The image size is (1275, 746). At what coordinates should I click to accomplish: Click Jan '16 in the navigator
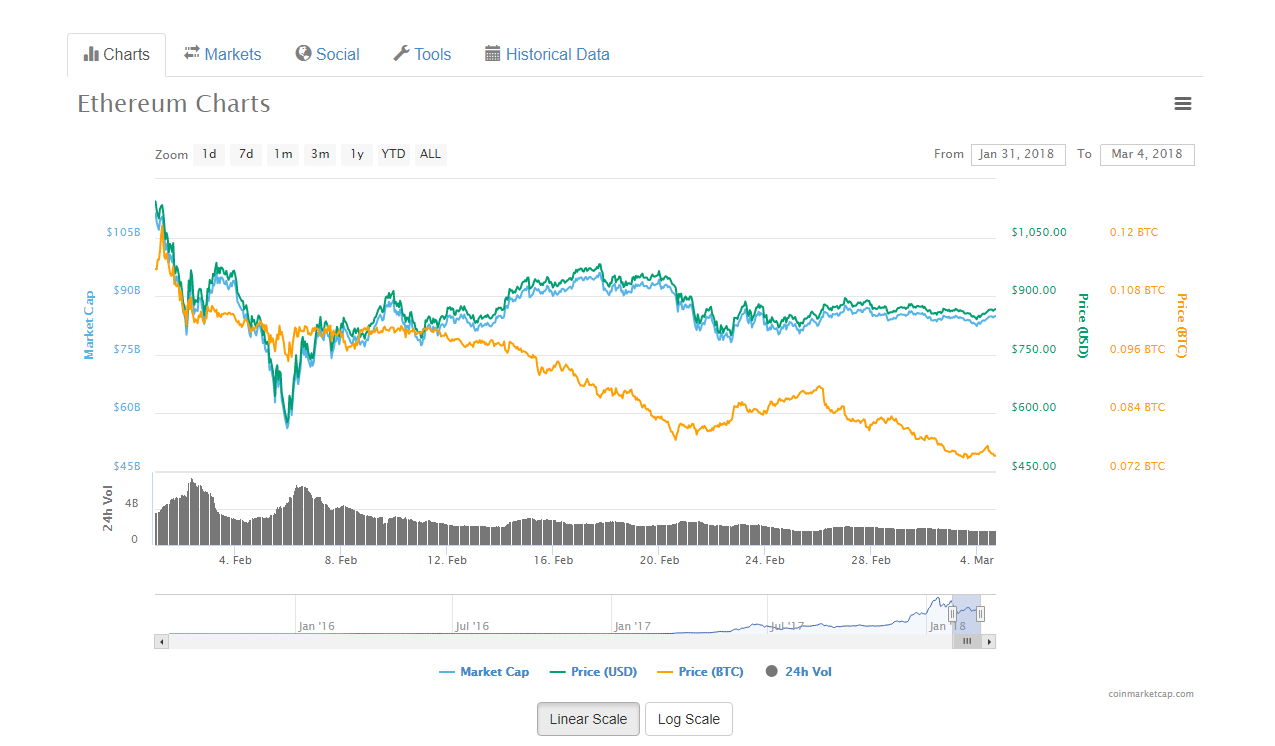316,626
